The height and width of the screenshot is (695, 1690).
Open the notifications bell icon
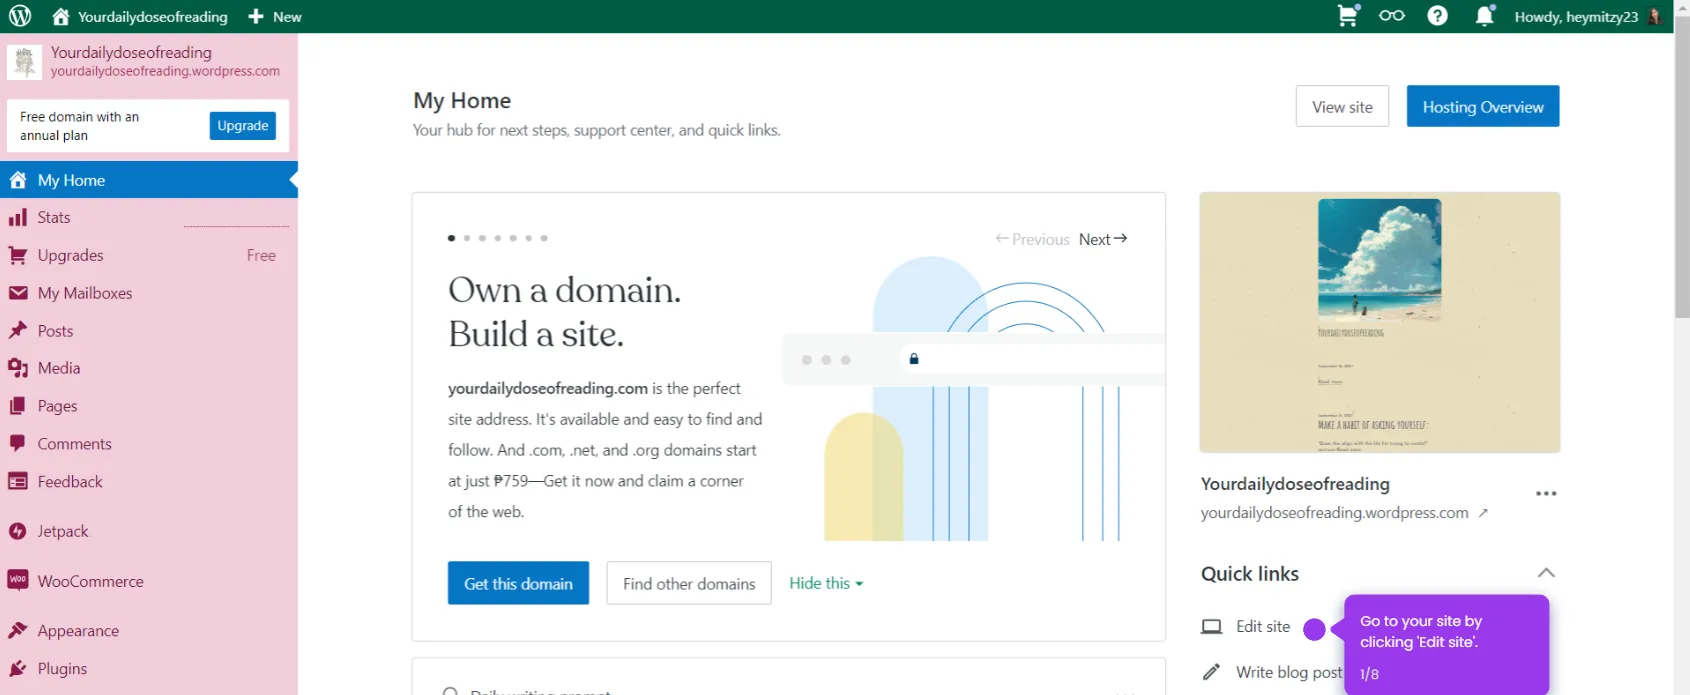coord(1485,15)
